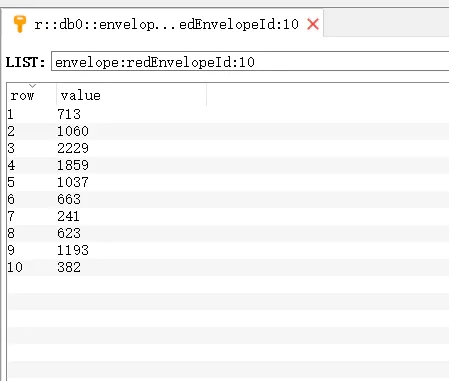Toggle the sort arrow above row header

pyautogui.click(x=32, y=86)
